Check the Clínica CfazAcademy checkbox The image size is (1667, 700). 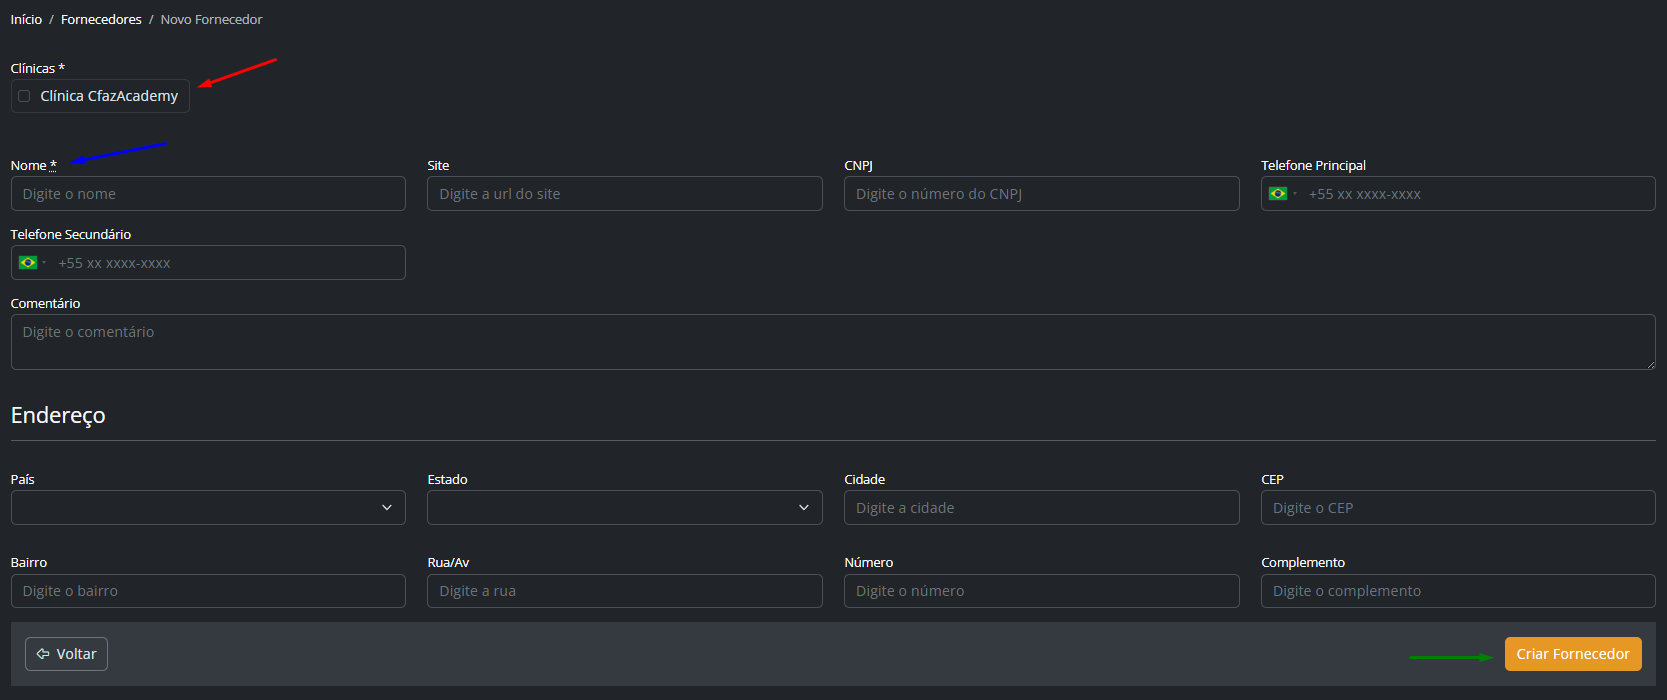(24, 96)
